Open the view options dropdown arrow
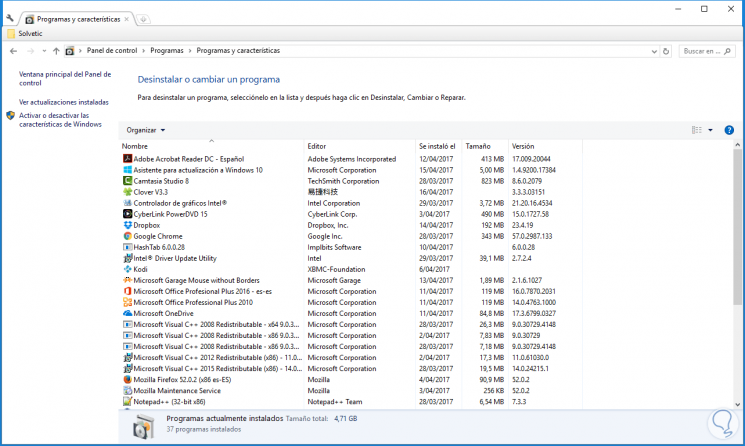Viewport: 745px width, 446px height. 710,130
